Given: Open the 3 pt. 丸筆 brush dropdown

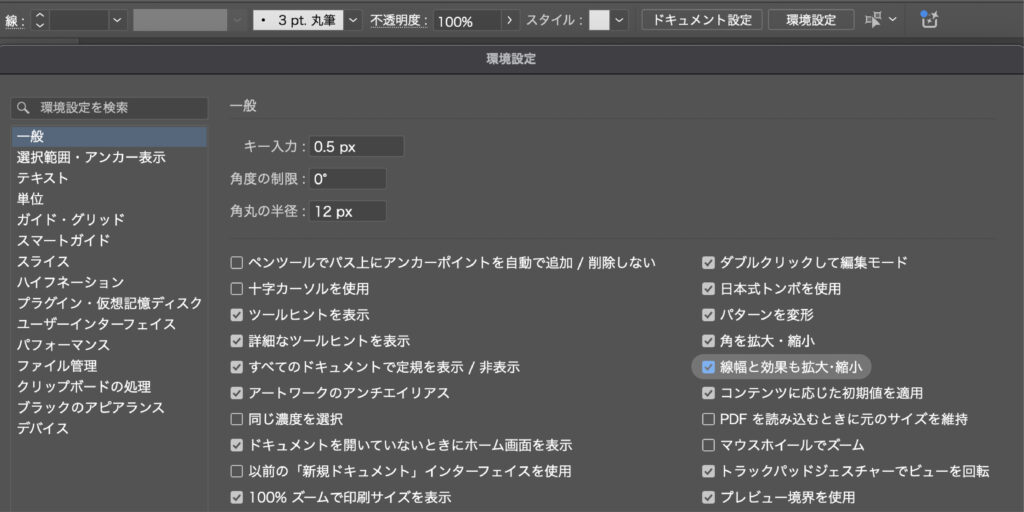Looking at the screenshot, I should [x=353, y=20].
